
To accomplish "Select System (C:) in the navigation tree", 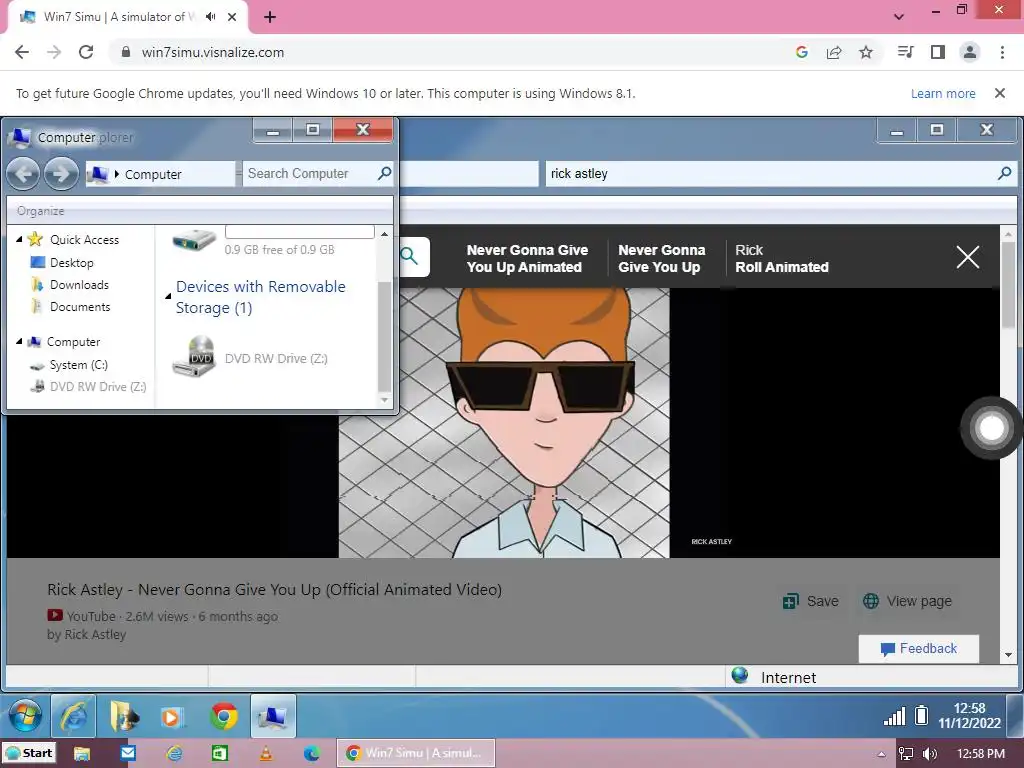I will click(78, 365).
